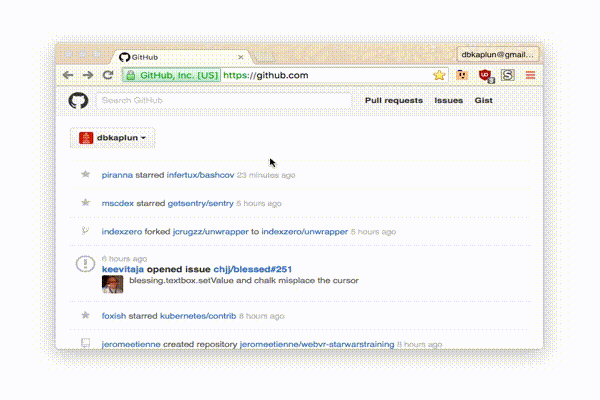
Task: Open the S extension icon in toolbar
Action: click(x=508, y=75)
